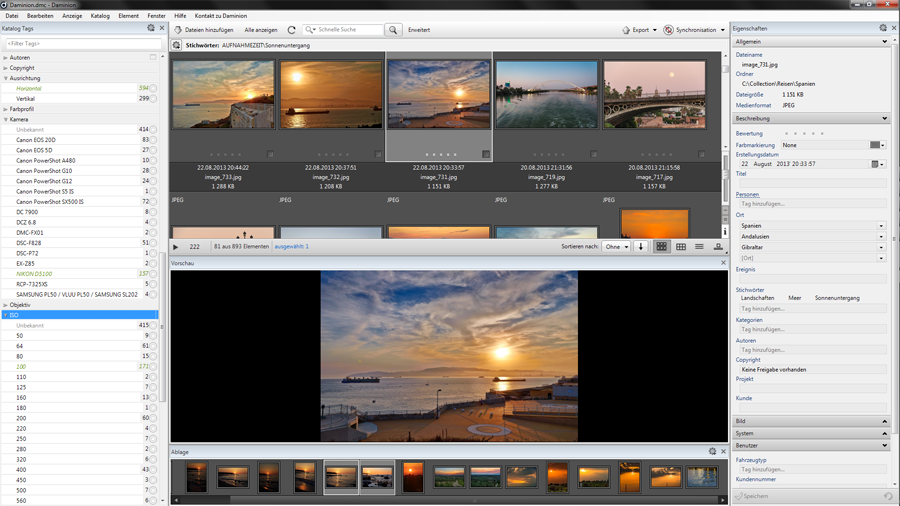Viewport: 900px width, 506px height.
Task: Switch to list view layout
Action: click(x=699, y=246)
